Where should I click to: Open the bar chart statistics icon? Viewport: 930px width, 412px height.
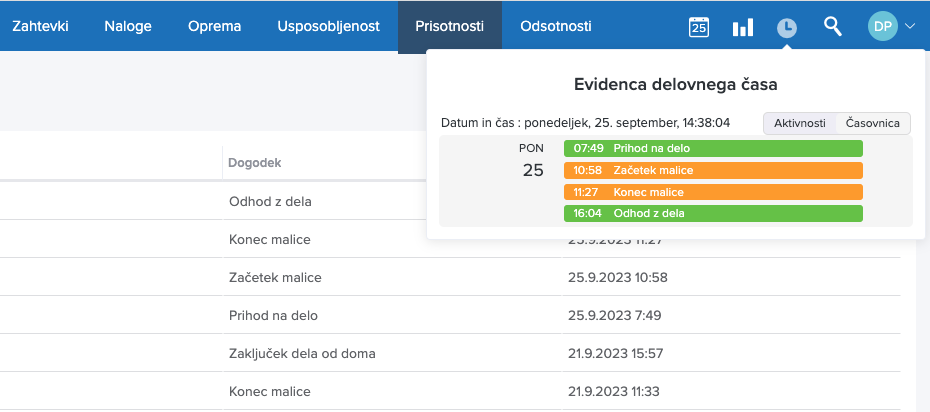[743, 27]
